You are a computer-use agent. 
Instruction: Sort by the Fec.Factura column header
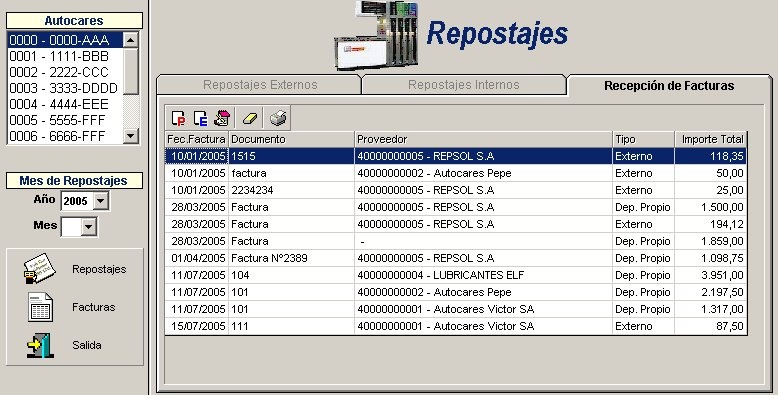click(196, 139)
